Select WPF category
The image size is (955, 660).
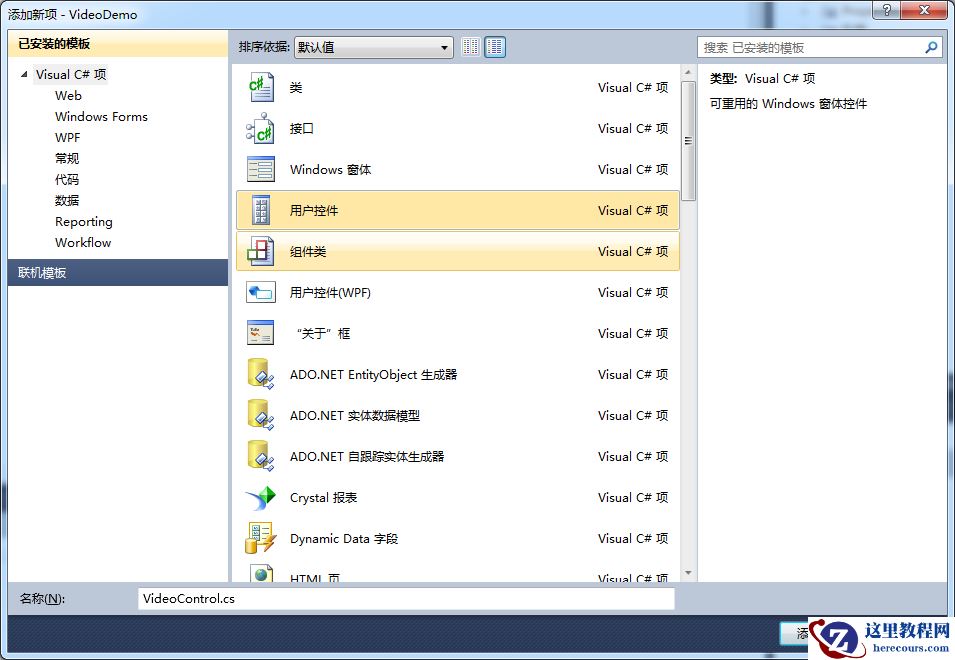point(68,138)
